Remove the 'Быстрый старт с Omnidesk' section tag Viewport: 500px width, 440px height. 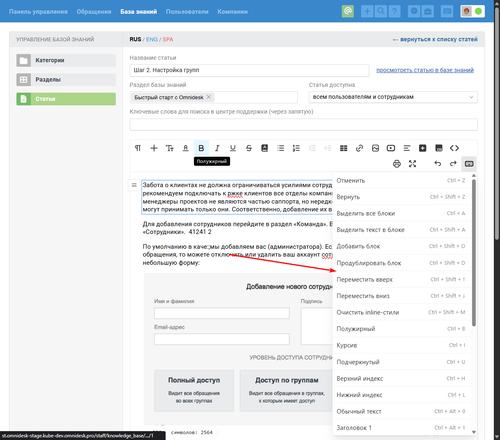[209, 97]
